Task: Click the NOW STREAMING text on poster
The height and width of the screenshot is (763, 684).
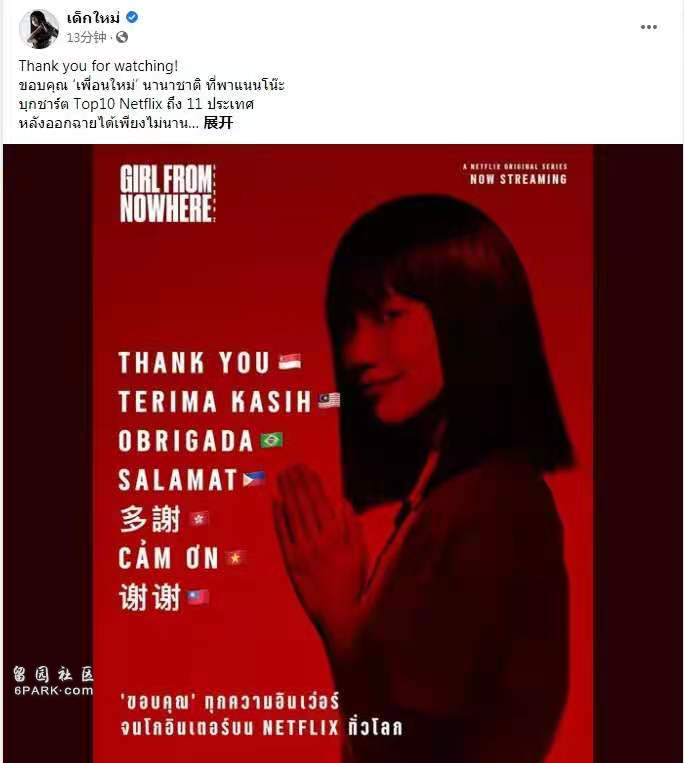Action: click(x=519, y=179)
